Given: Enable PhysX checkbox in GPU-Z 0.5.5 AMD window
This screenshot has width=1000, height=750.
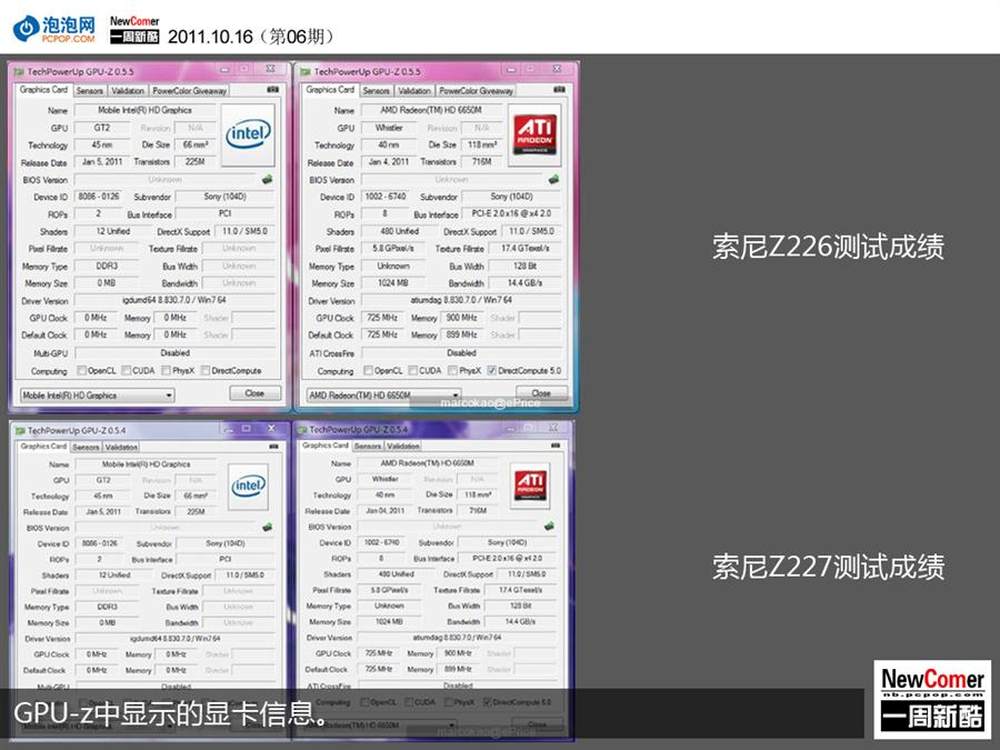Looking at the screenshot, I should (x=452, y=371).
